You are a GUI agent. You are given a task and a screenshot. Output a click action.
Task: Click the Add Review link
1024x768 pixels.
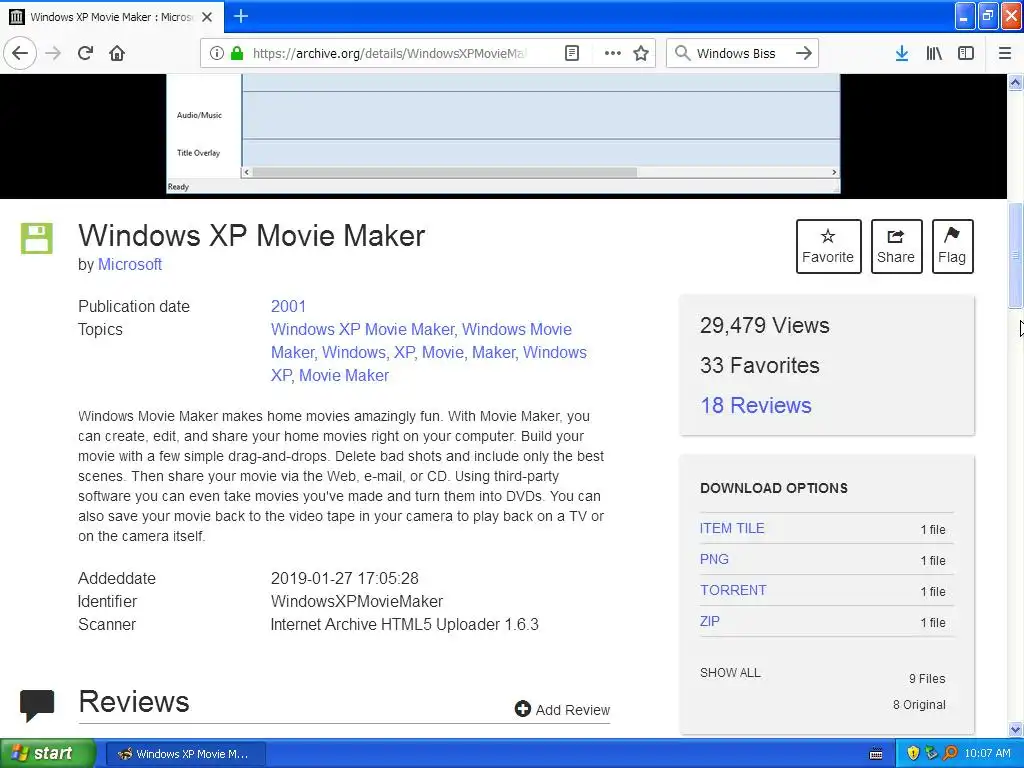562,709
